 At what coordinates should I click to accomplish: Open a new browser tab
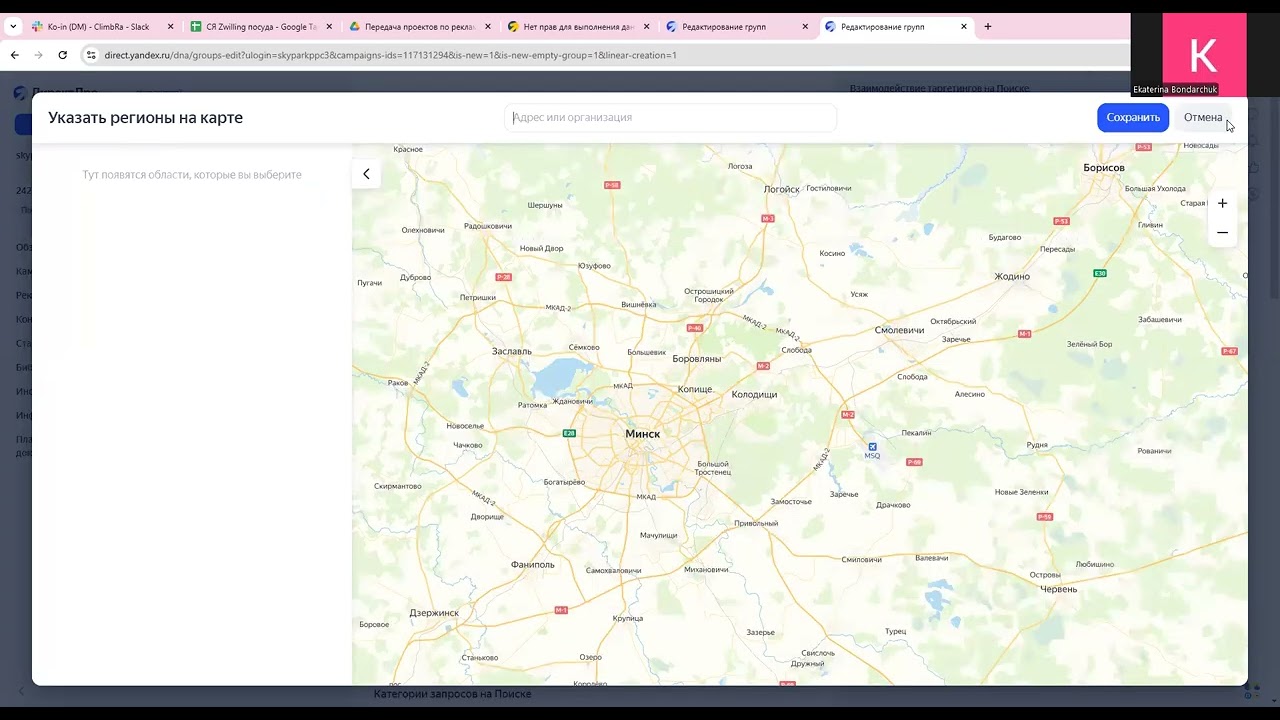[988, 27]
